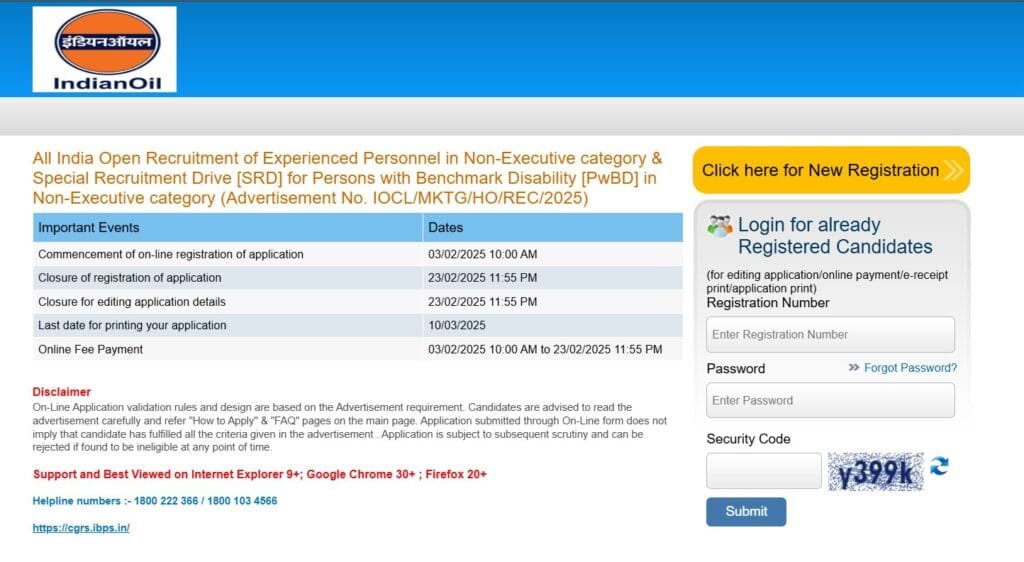Select the Last date for printing row
This screenshot has width=1024, height=562.
coord(132,325)
